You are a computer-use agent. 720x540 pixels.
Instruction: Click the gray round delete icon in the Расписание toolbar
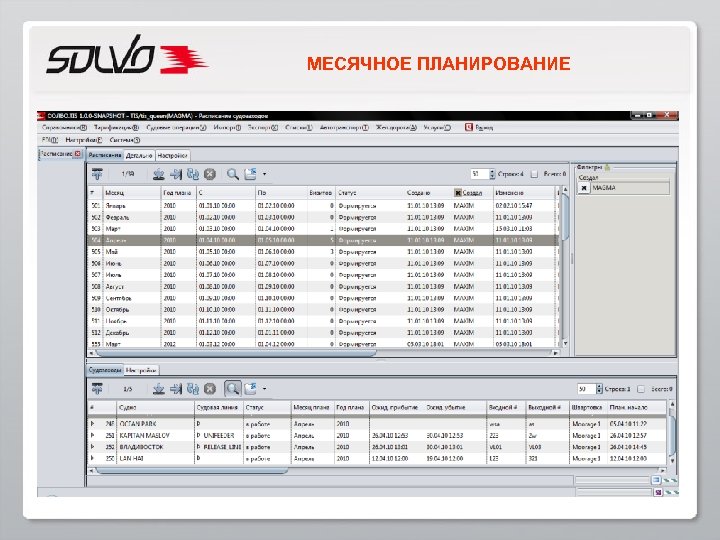(210, 174)
